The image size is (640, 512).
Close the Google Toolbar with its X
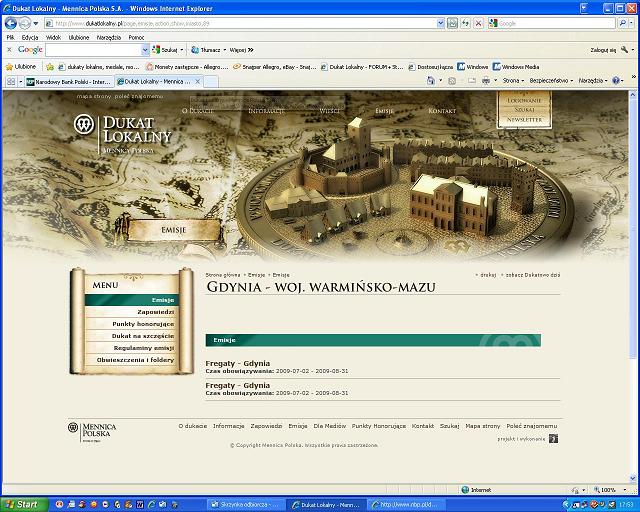click(x=9, y=50)
